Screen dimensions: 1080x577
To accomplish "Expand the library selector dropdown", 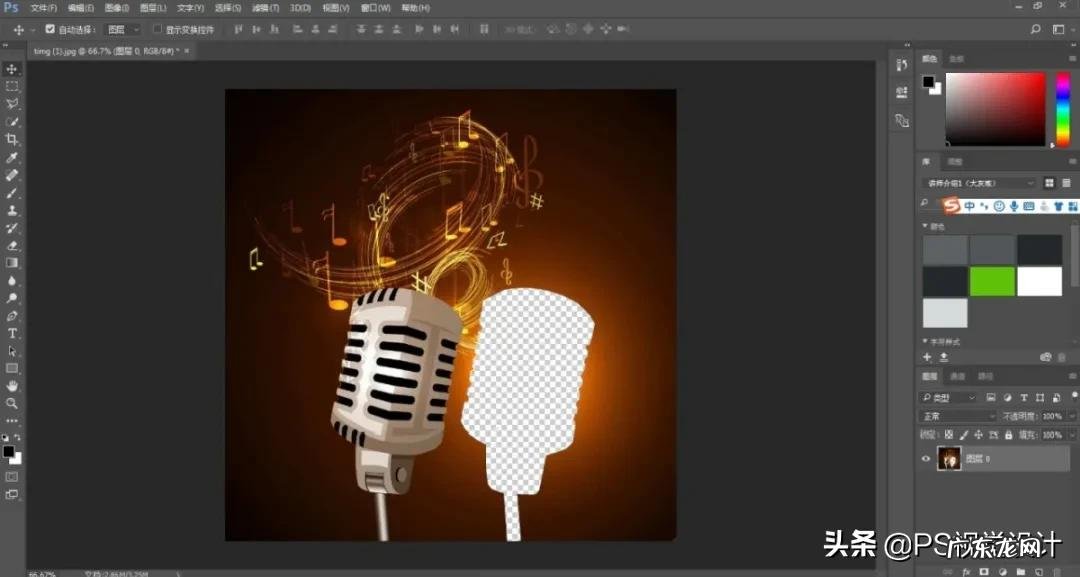I will click(x=980, y=183).
